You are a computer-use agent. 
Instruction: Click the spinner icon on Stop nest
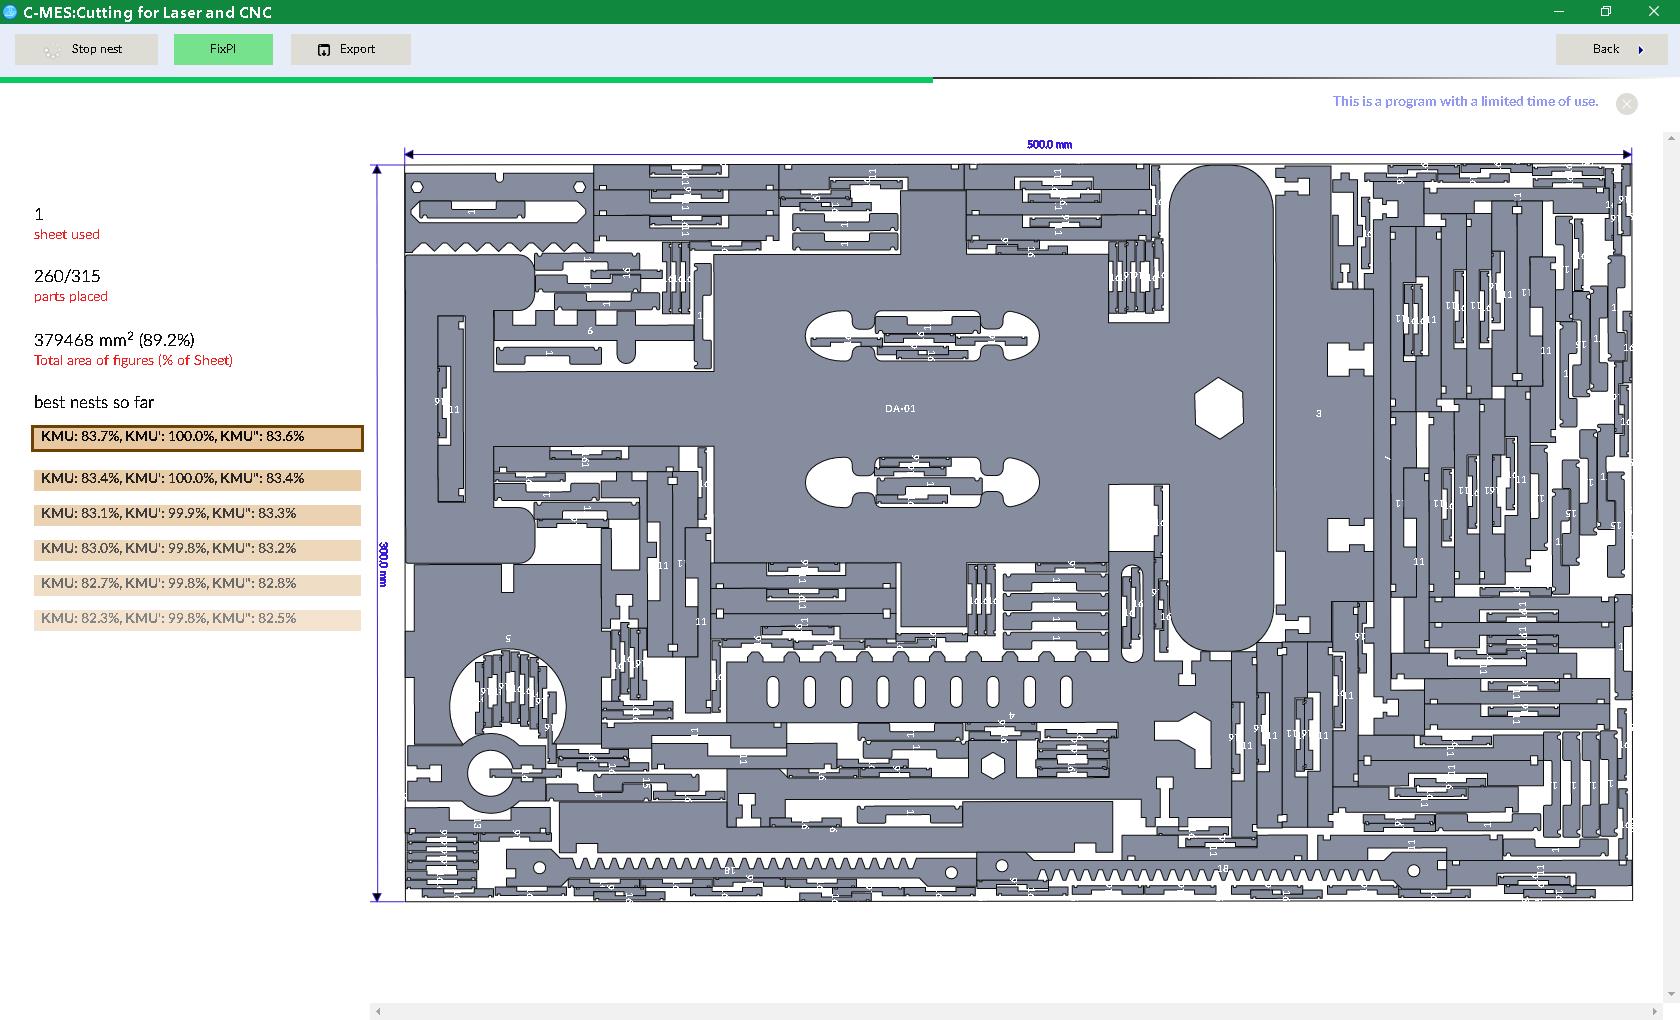[53, 50]
